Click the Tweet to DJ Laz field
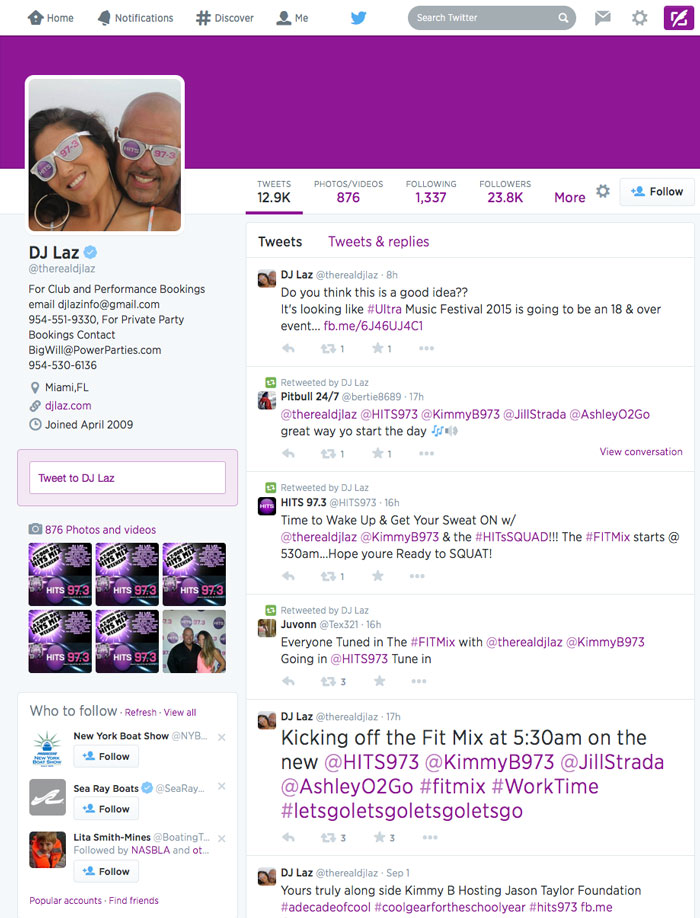This screenshot has height=918, width=700. tap(128, 478)
